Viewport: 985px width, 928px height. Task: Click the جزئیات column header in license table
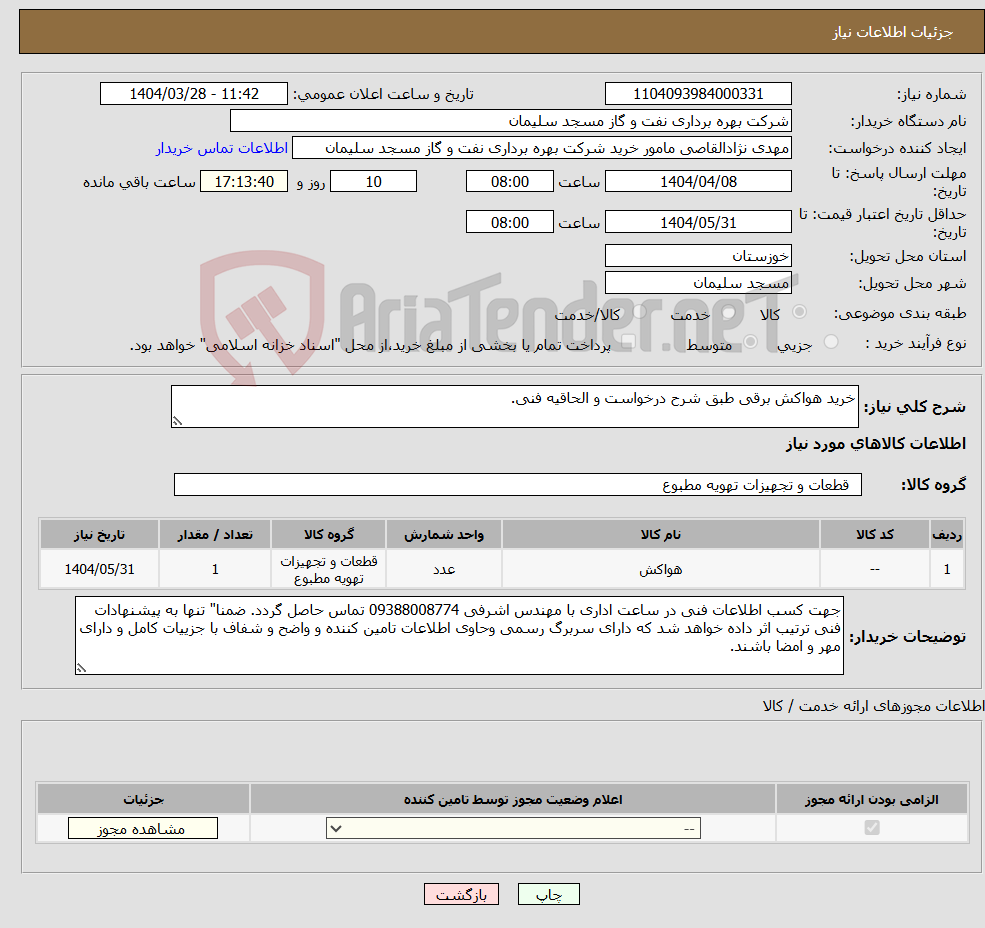tap(143, 799)
